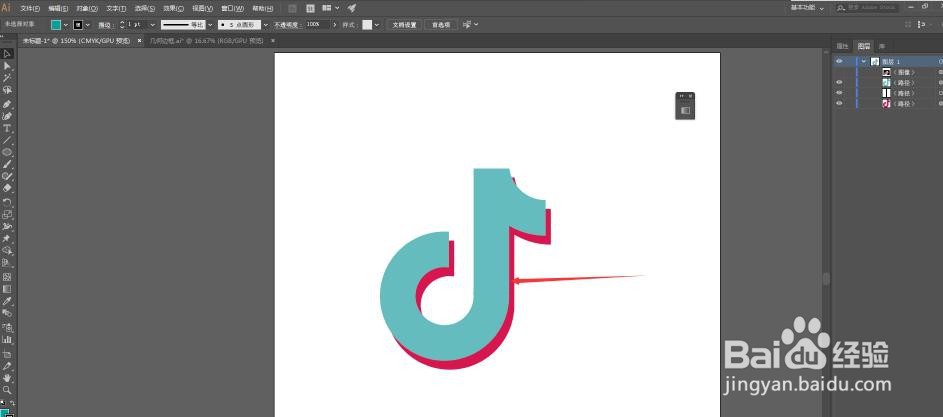The width and height of the screenshot is (943, 417).
Task: Select the Rotate tool
Action: pos(7,202)
